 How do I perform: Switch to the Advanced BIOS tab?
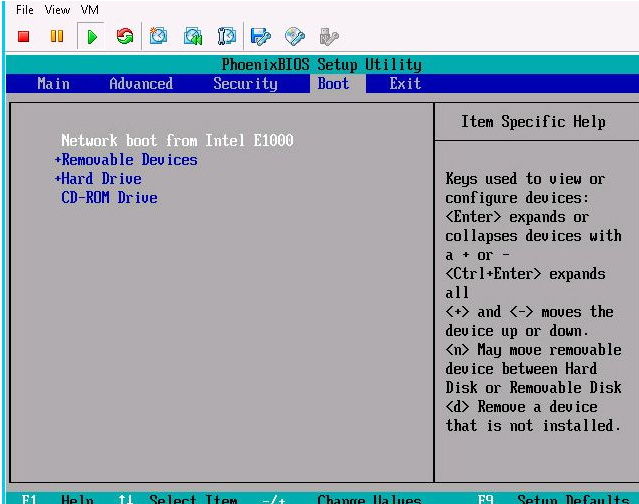pos(141,84)
